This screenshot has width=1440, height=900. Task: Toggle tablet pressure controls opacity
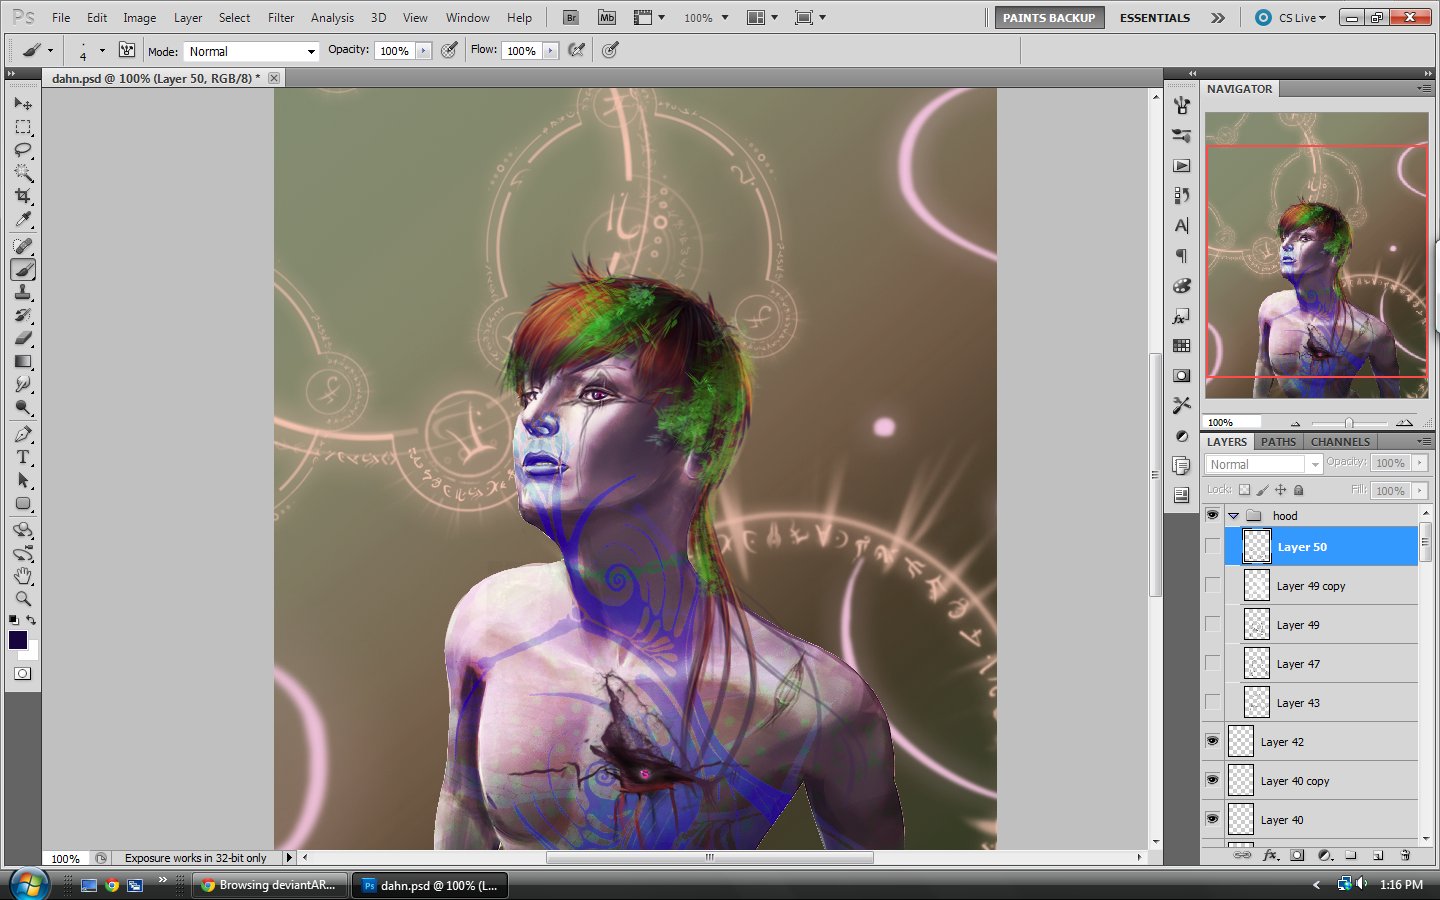click(x=449, y=50)
